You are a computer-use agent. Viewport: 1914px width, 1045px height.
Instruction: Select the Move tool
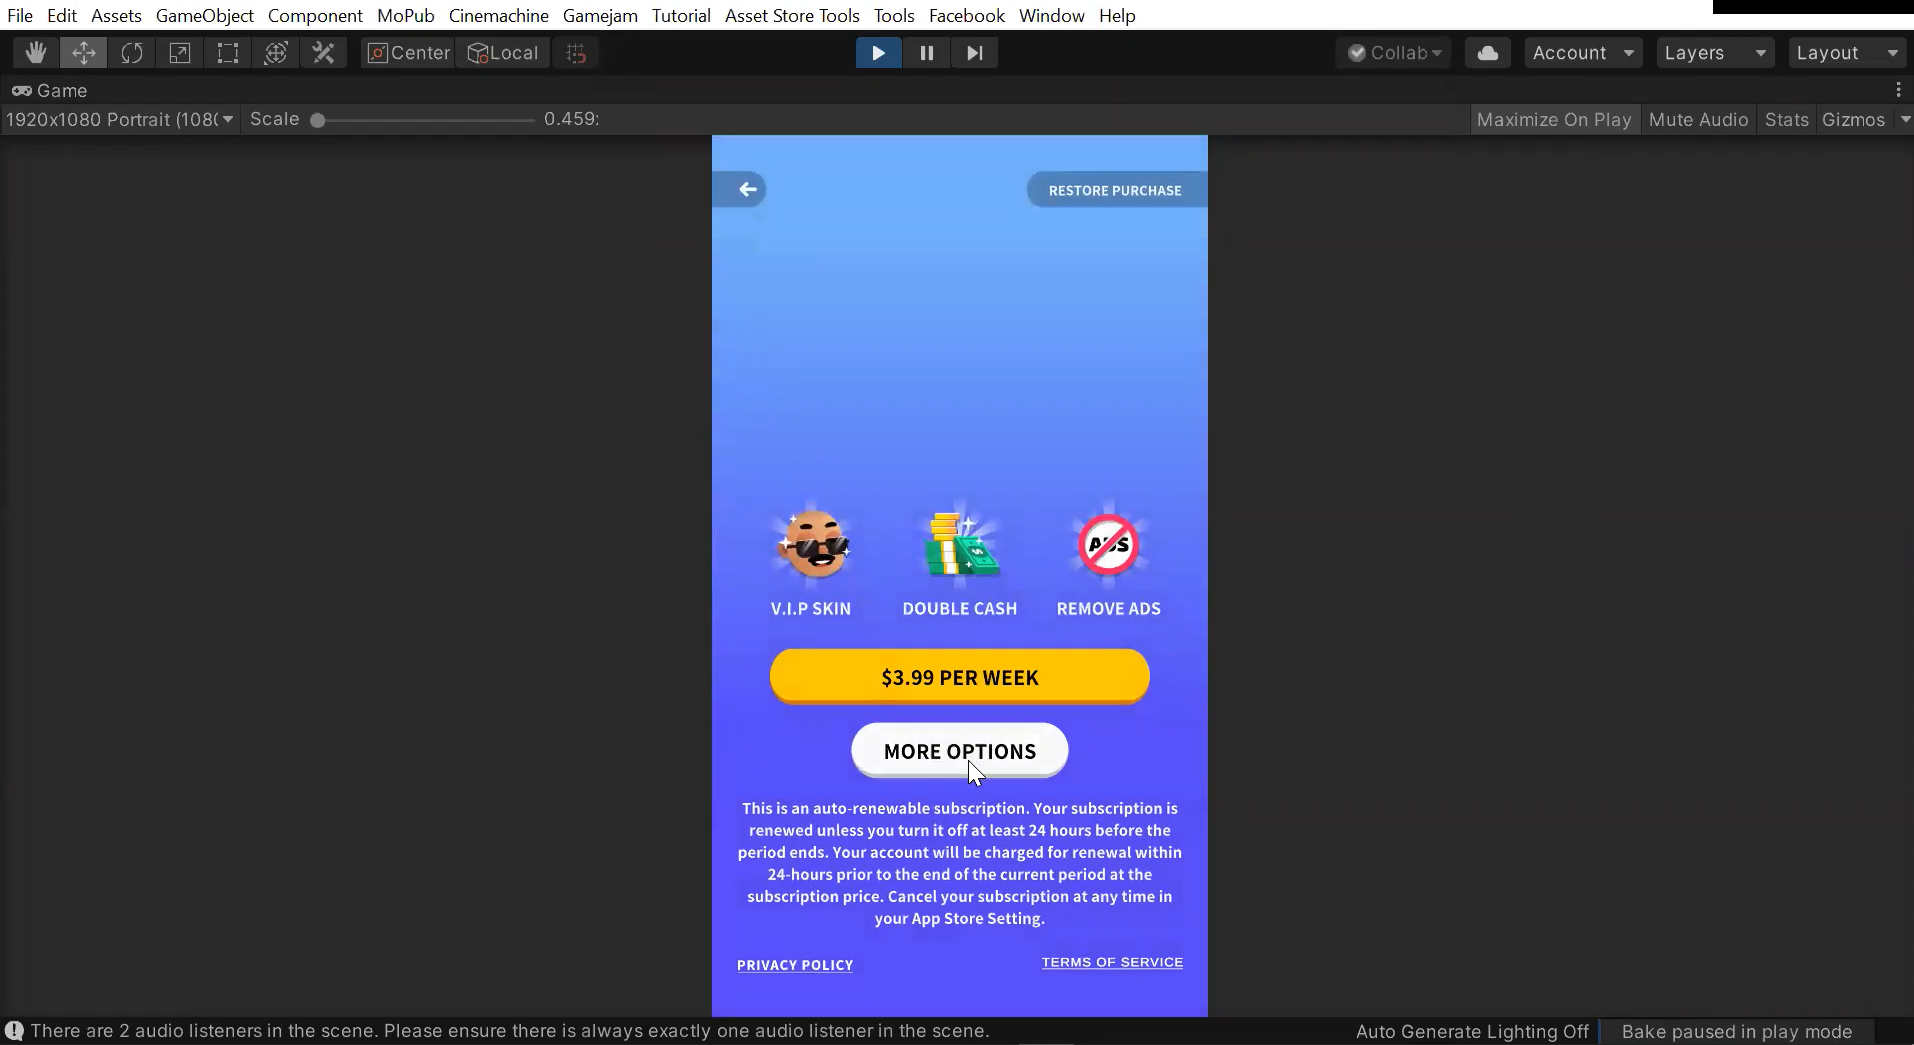click(84, 53)
